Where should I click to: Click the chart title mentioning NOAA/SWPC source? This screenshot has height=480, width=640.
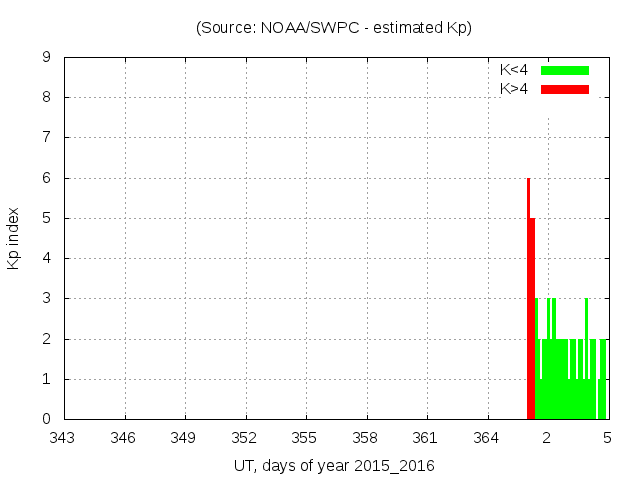click(333, 28)
